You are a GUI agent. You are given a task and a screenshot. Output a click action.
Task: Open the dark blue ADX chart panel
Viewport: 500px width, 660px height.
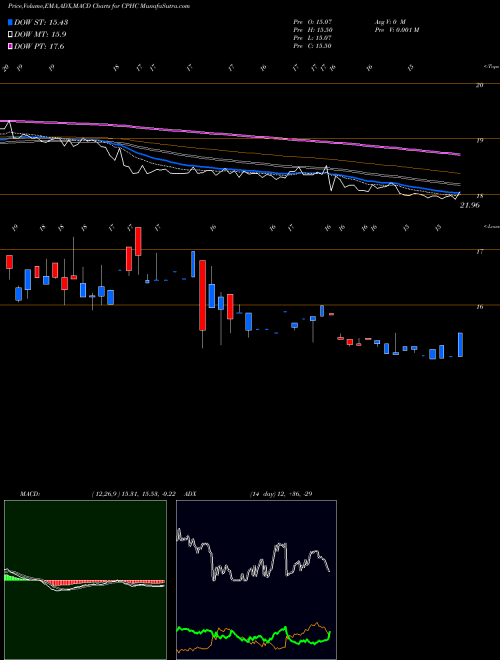click(x=256, y=580)
